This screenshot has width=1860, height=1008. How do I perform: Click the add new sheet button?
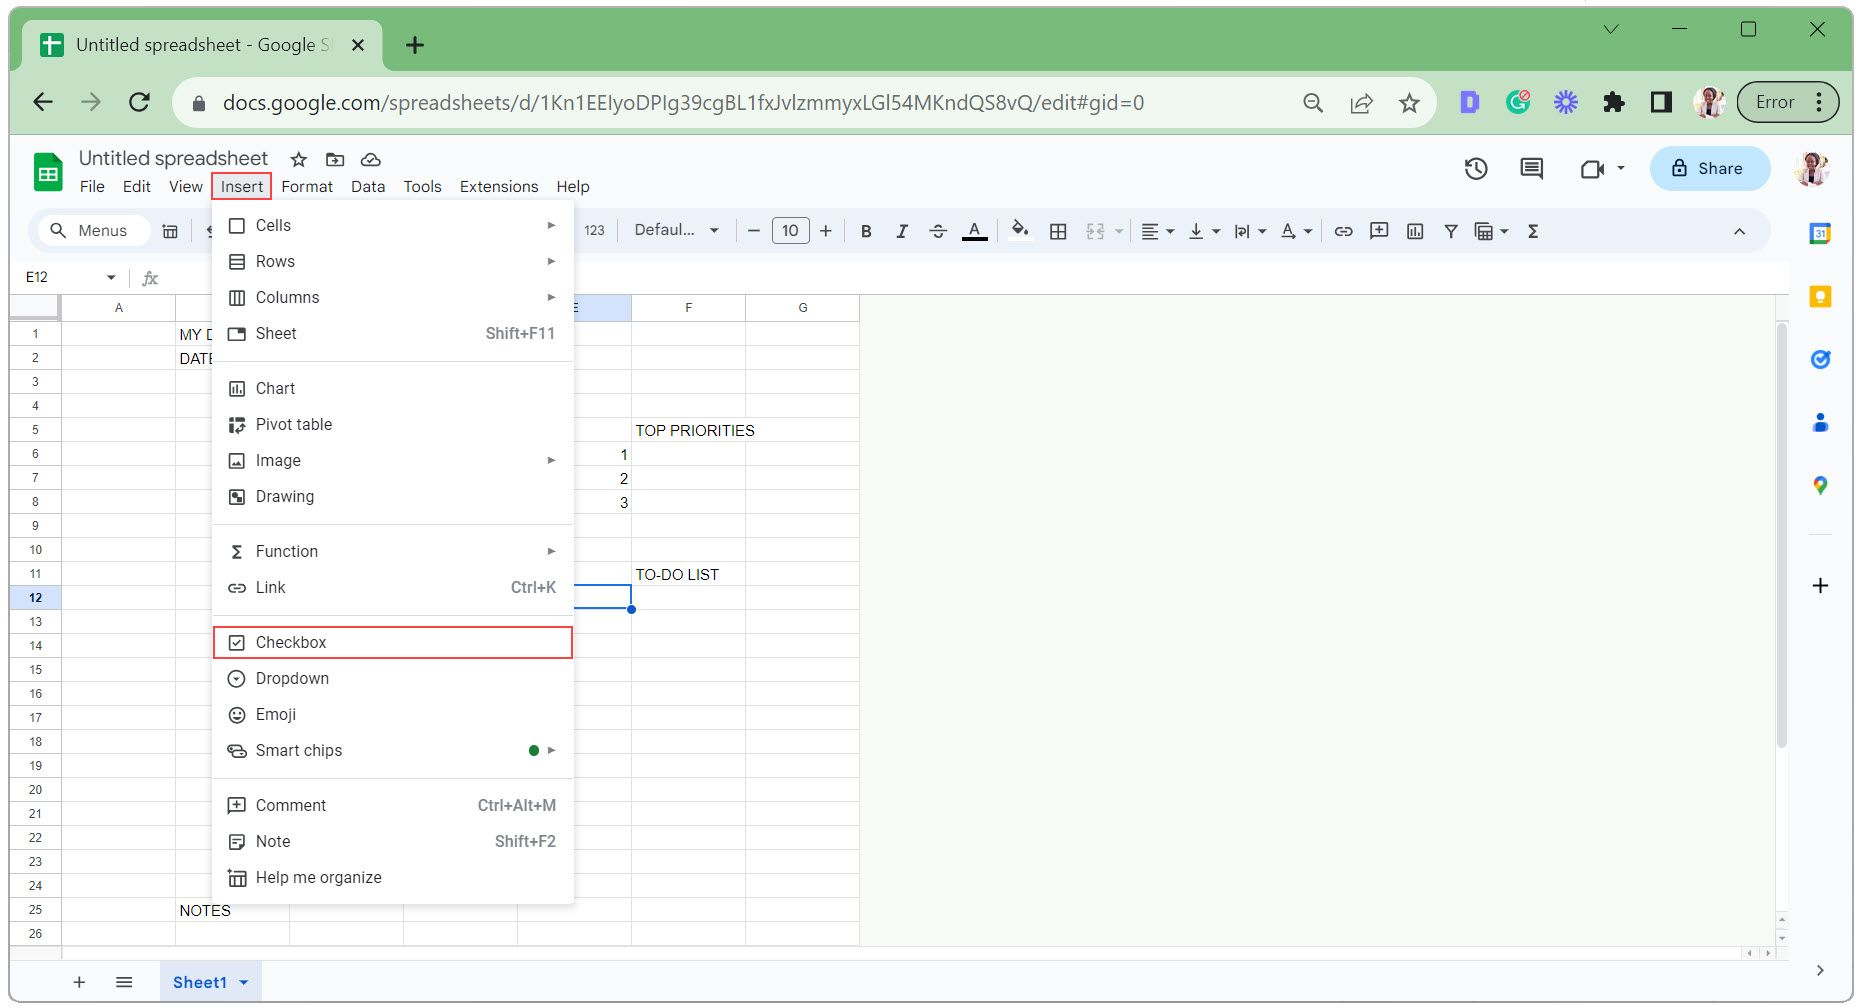[79, 983]
